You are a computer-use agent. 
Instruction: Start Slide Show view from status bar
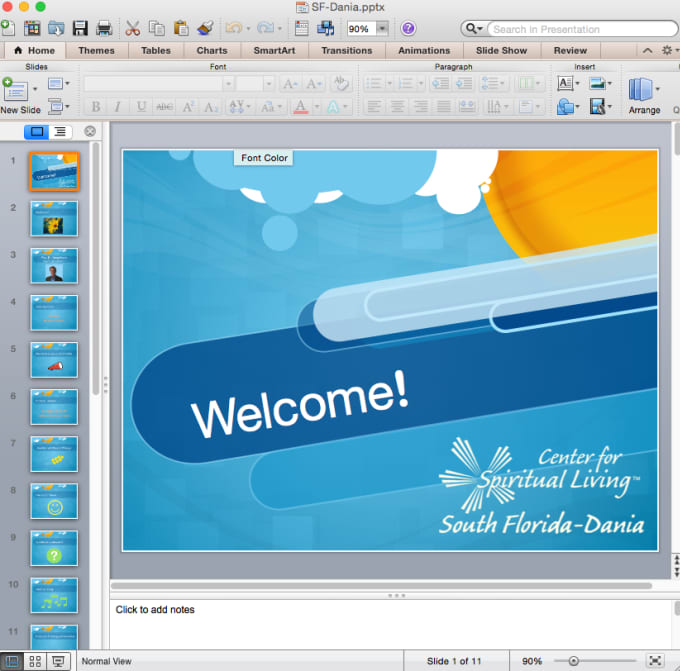[58, 661]
